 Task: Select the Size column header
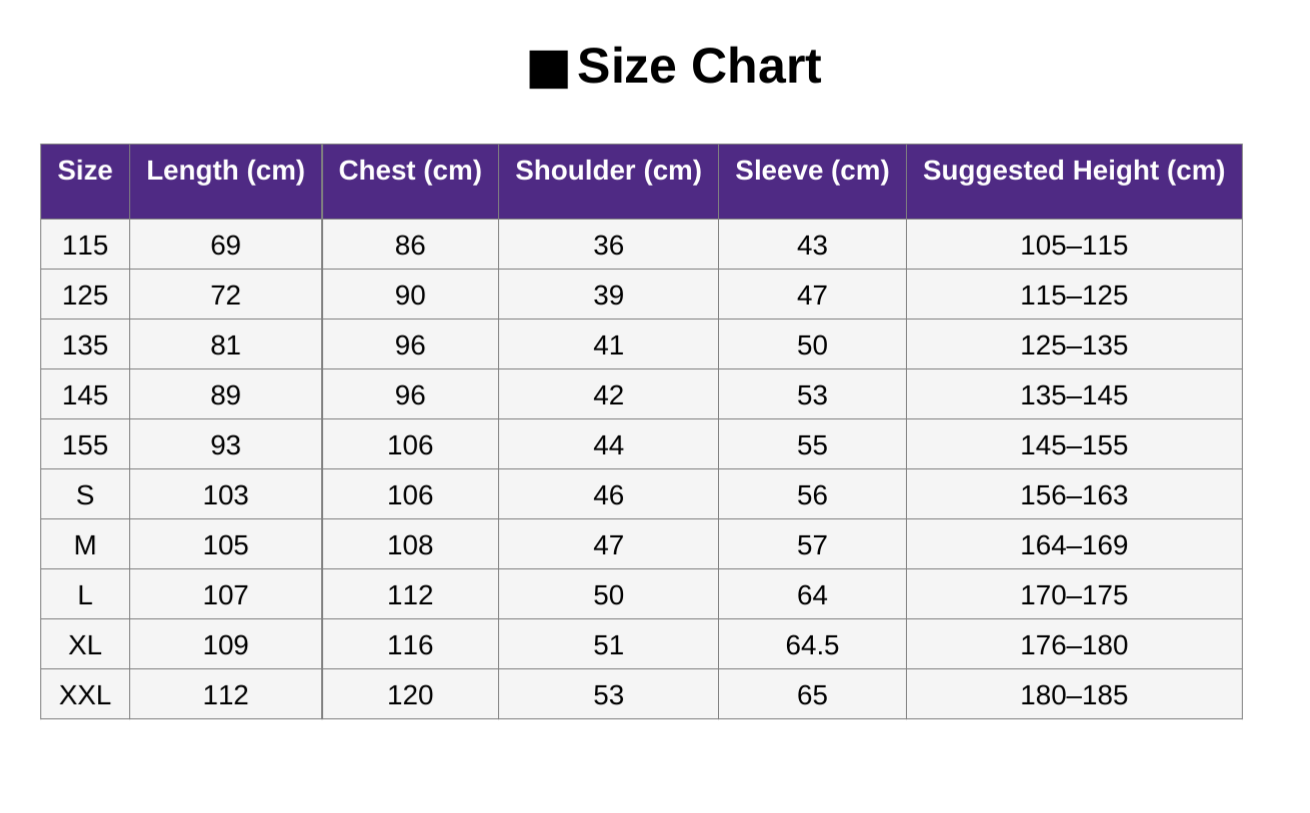click(85, 171)
